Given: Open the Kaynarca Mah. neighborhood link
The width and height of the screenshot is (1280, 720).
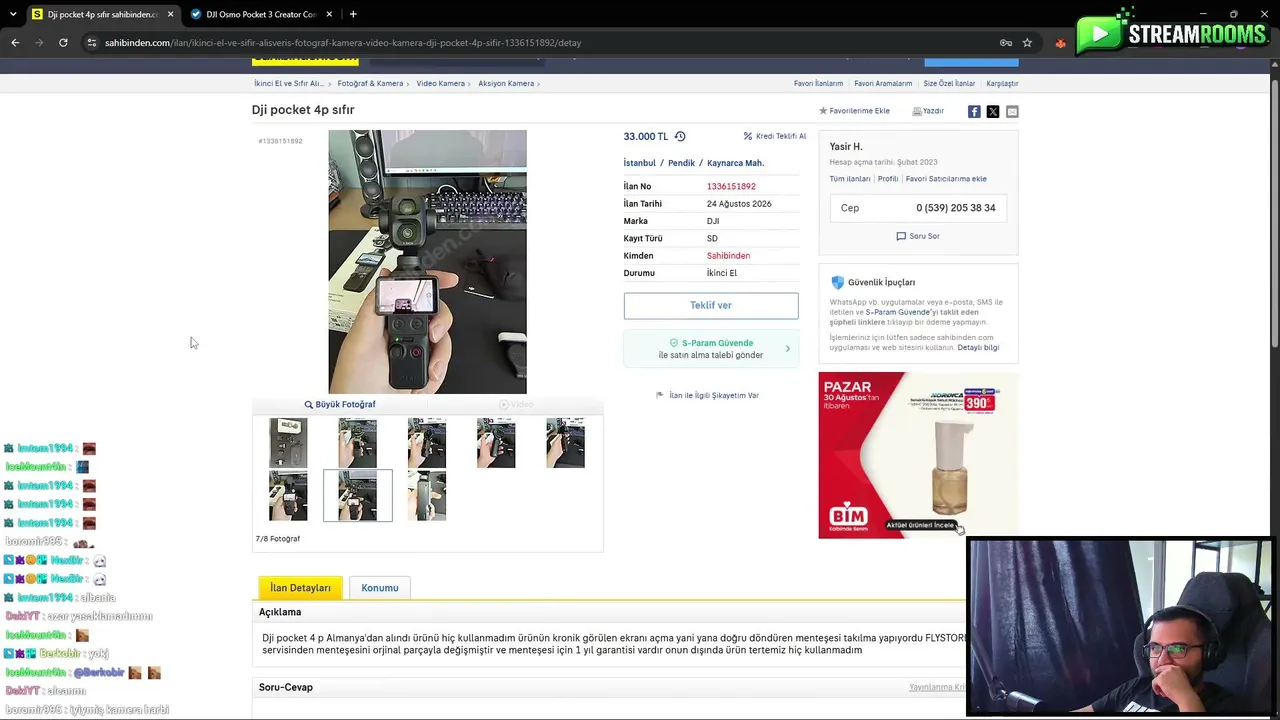Looking at the screenshot, I should 735,163.
